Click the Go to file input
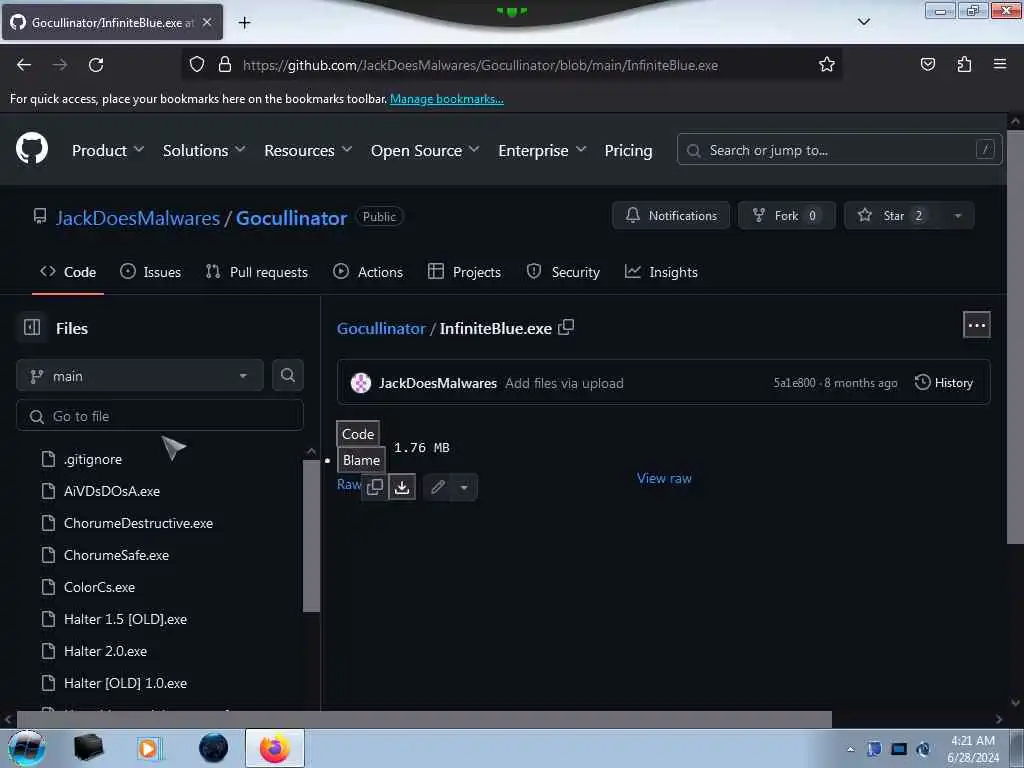This screenshot has width=1024, height=768. 160,416
